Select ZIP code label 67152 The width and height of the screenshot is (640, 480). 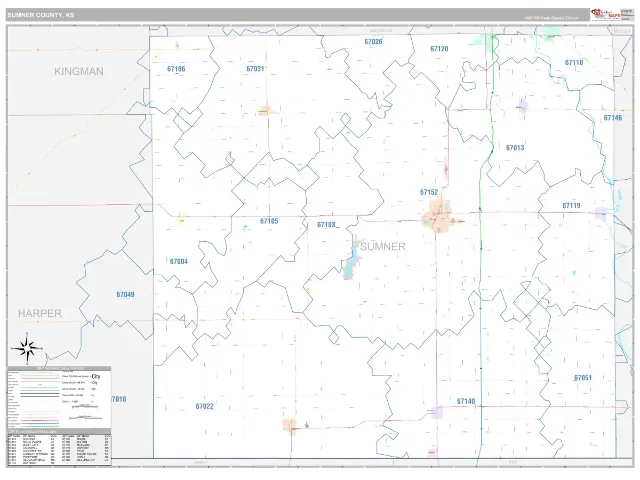click(x=429, y=192)
